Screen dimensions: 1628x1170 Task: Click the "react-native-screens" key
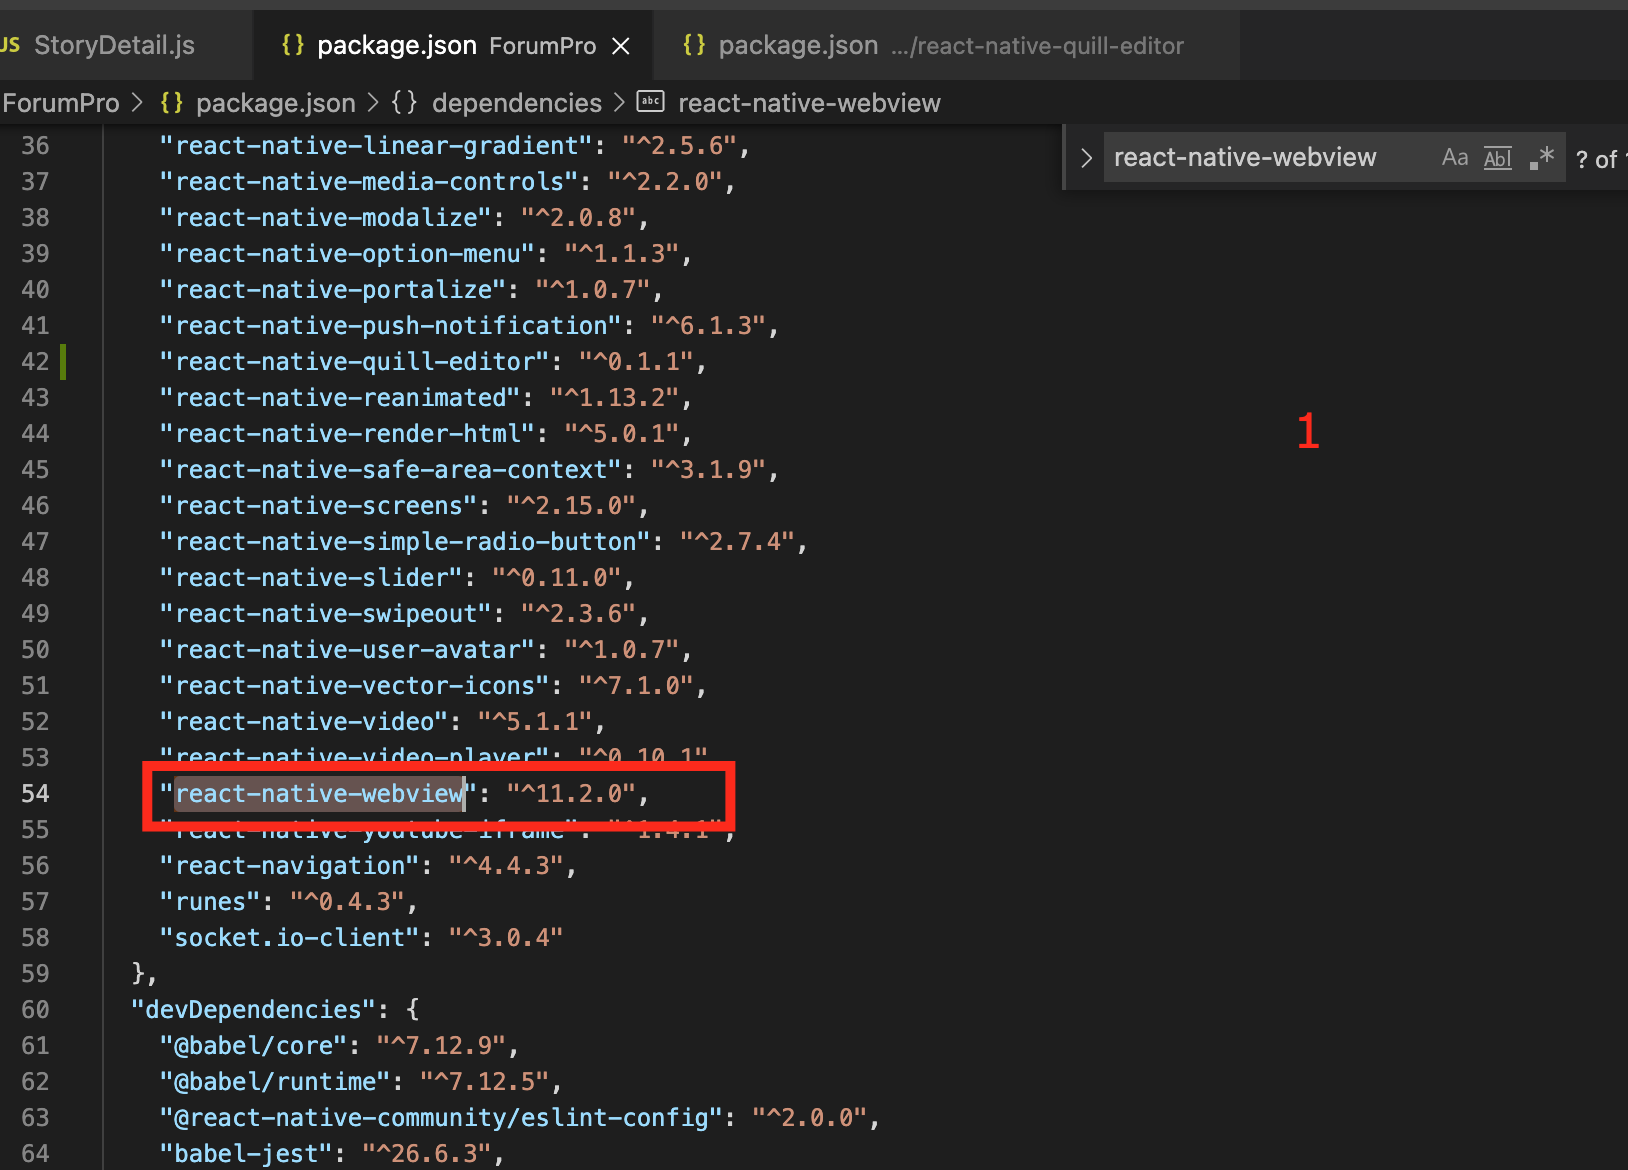tap(319, 505)
